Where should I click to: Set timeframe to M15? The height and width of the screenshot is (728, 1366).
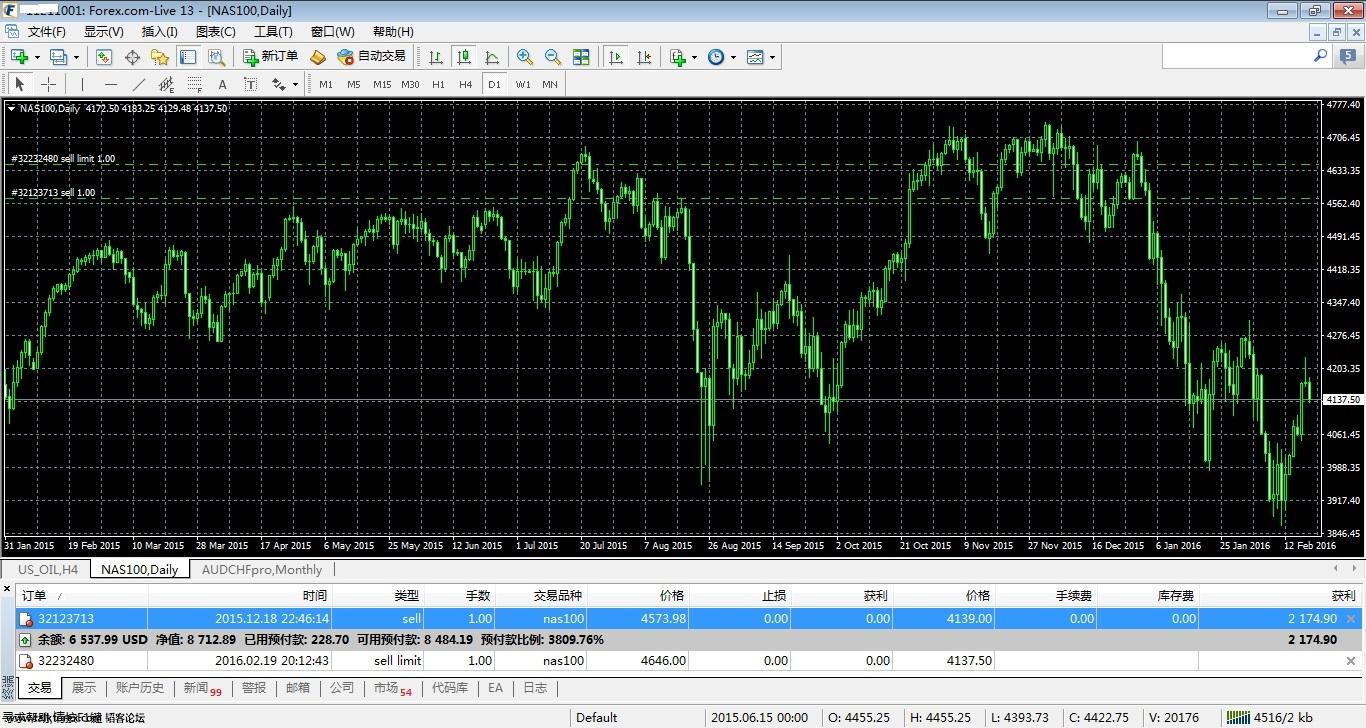(382, 84)
